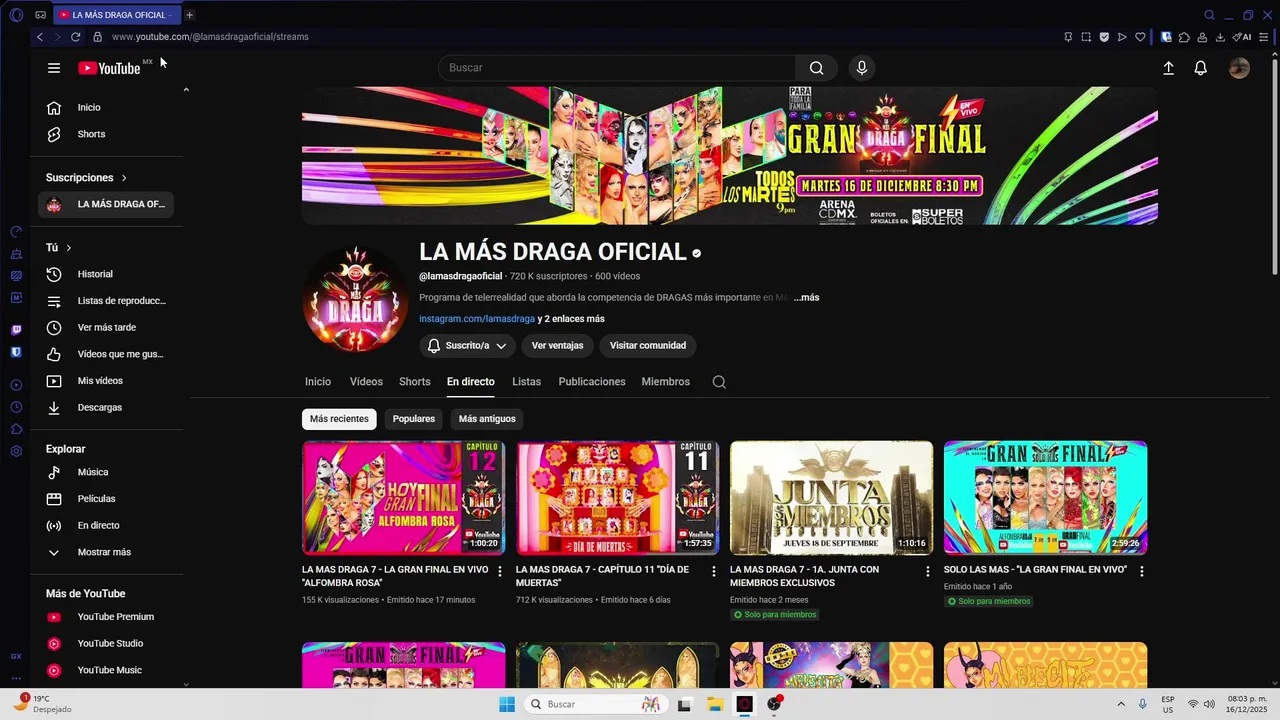This screenshot has width=1280, height=720.
Task: Open the y 2 enlaces más link
Action: coord(571,319)
